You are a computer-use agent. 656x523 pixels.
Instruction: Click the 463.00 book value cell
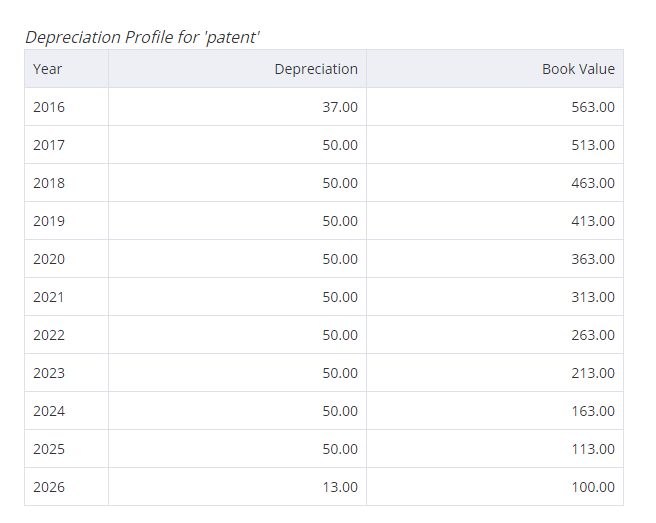(x=495, y=183)
